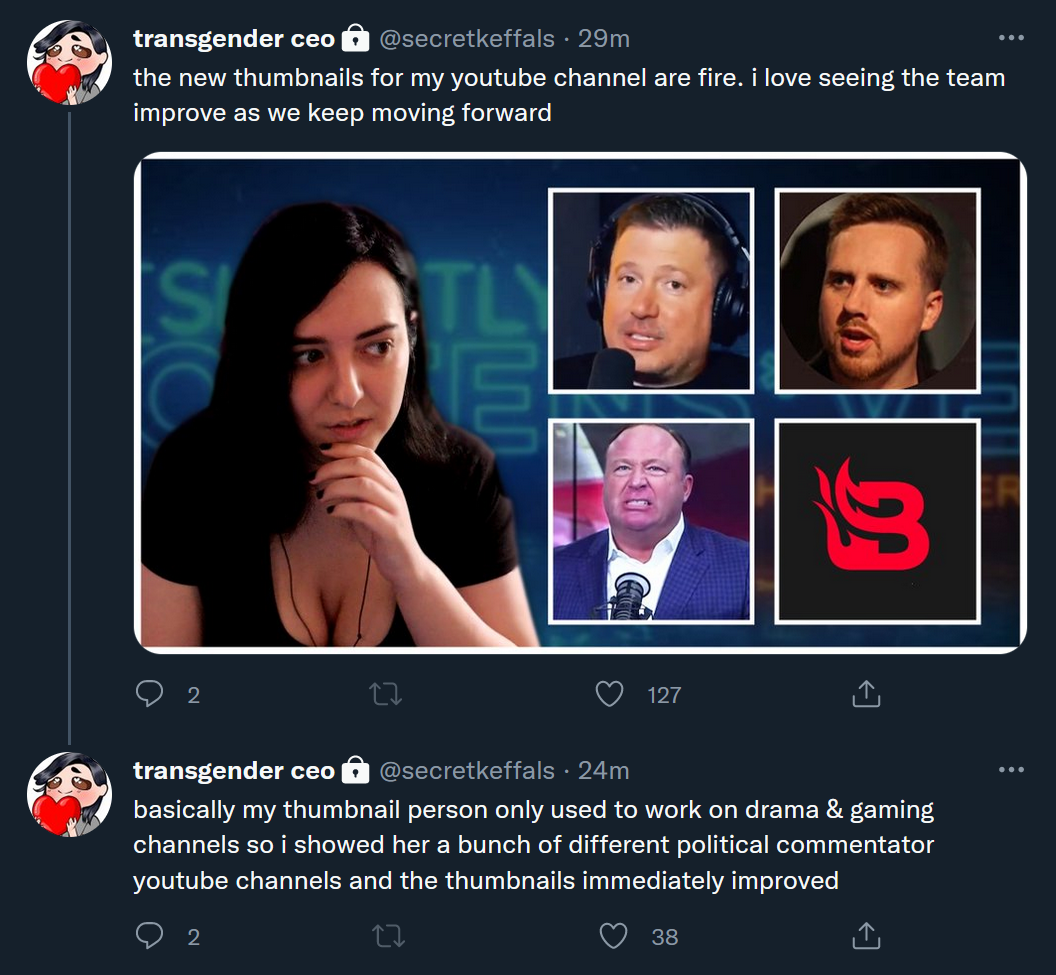Image resolution: width=1056 pixels, height=975 pixels.
Task: Share the second tweet via share icon
Action: (866, 936)
